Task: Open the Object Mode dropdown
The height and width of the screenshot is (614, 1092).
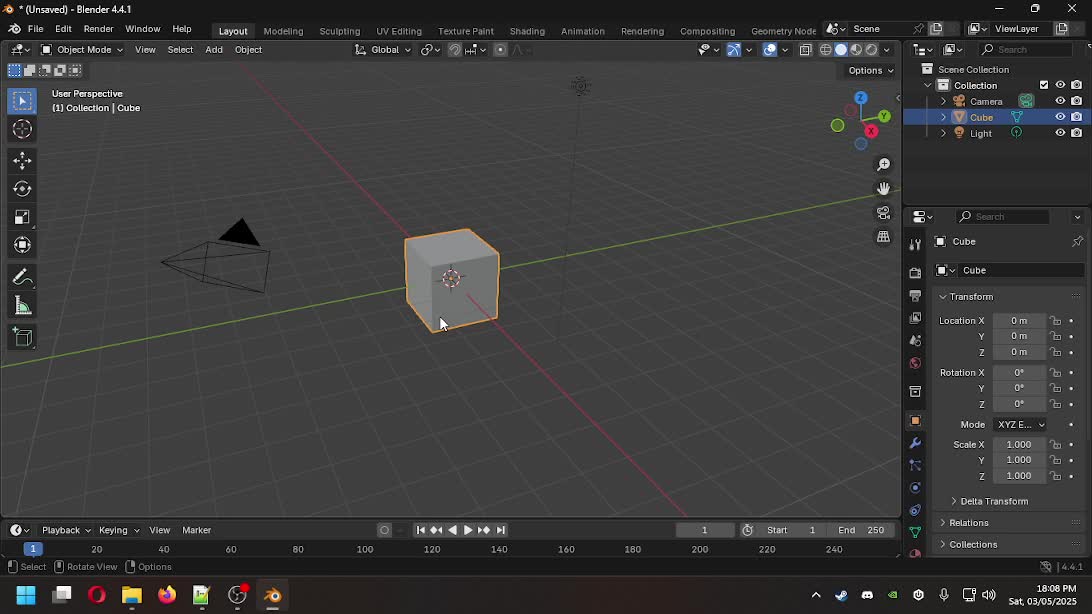Action: 82,49
